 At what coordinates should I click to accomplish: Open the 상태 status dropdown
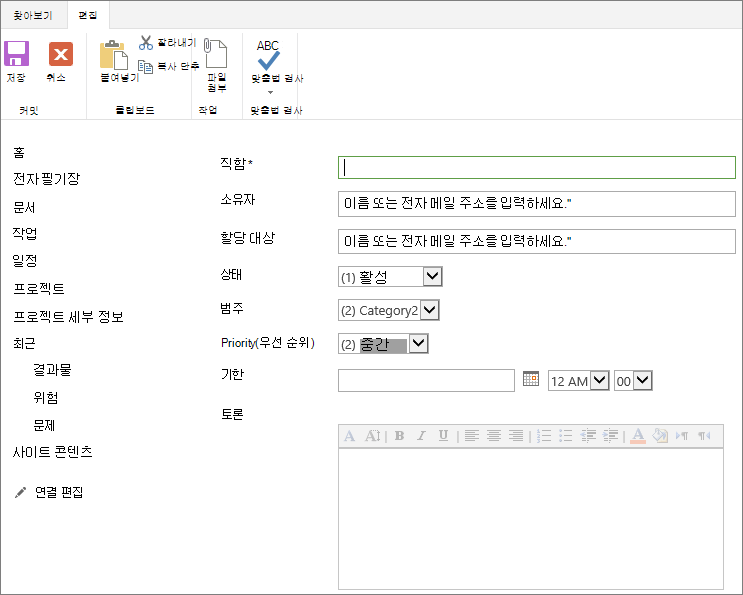(432, 276)
